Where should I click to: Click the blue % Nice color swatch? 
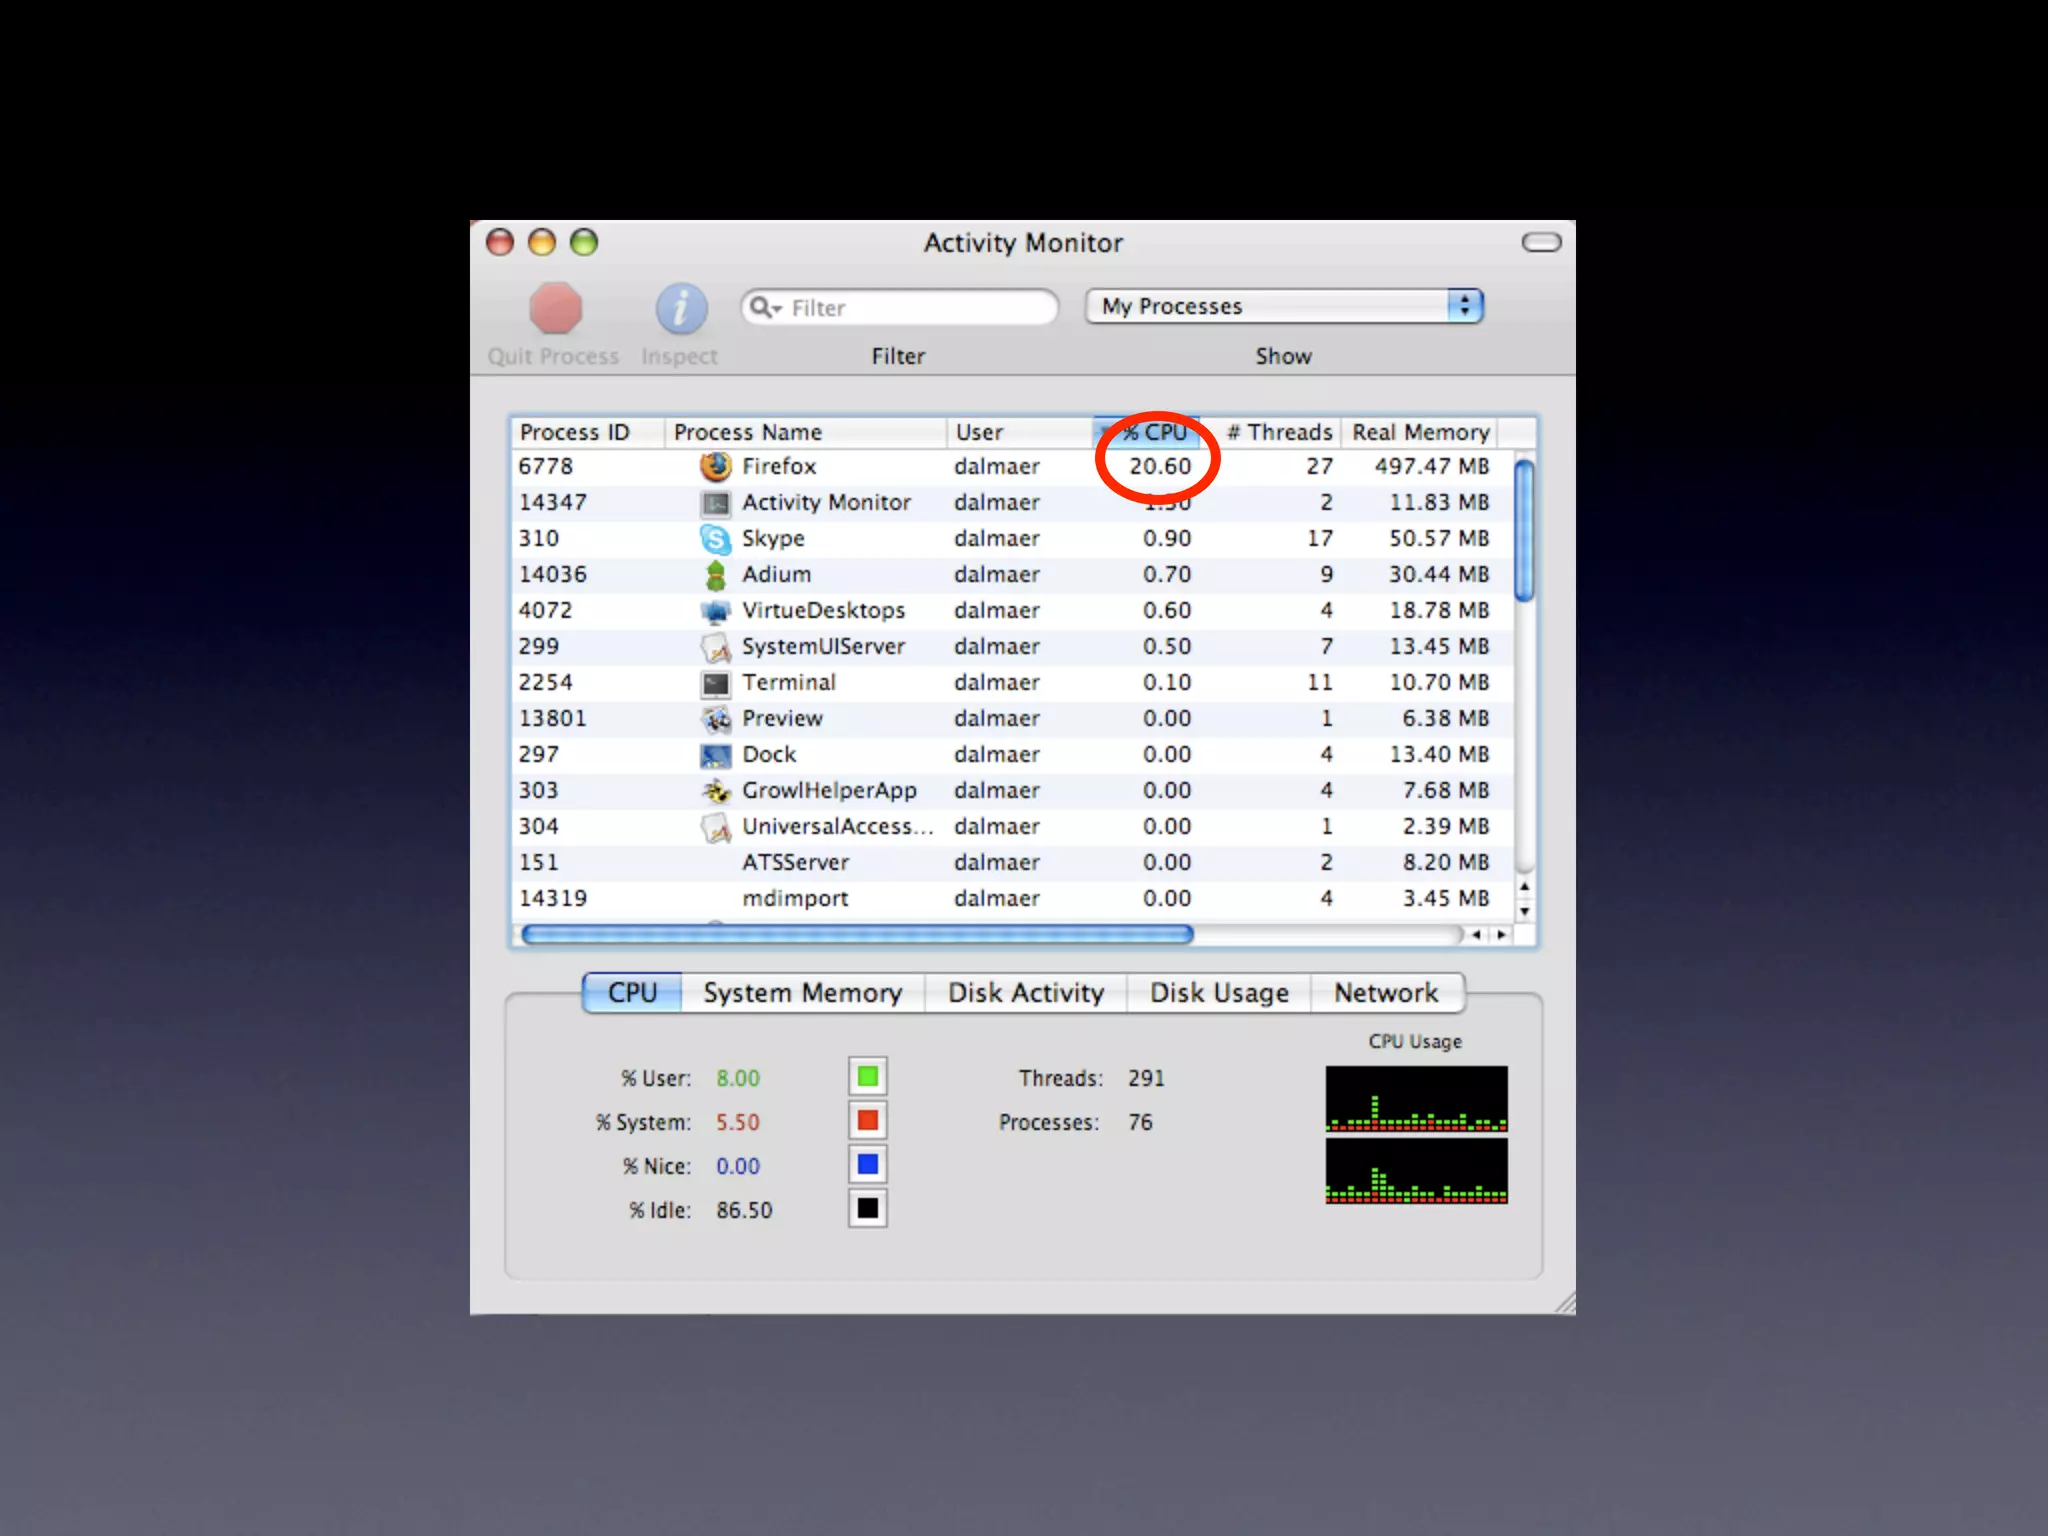867,1165
